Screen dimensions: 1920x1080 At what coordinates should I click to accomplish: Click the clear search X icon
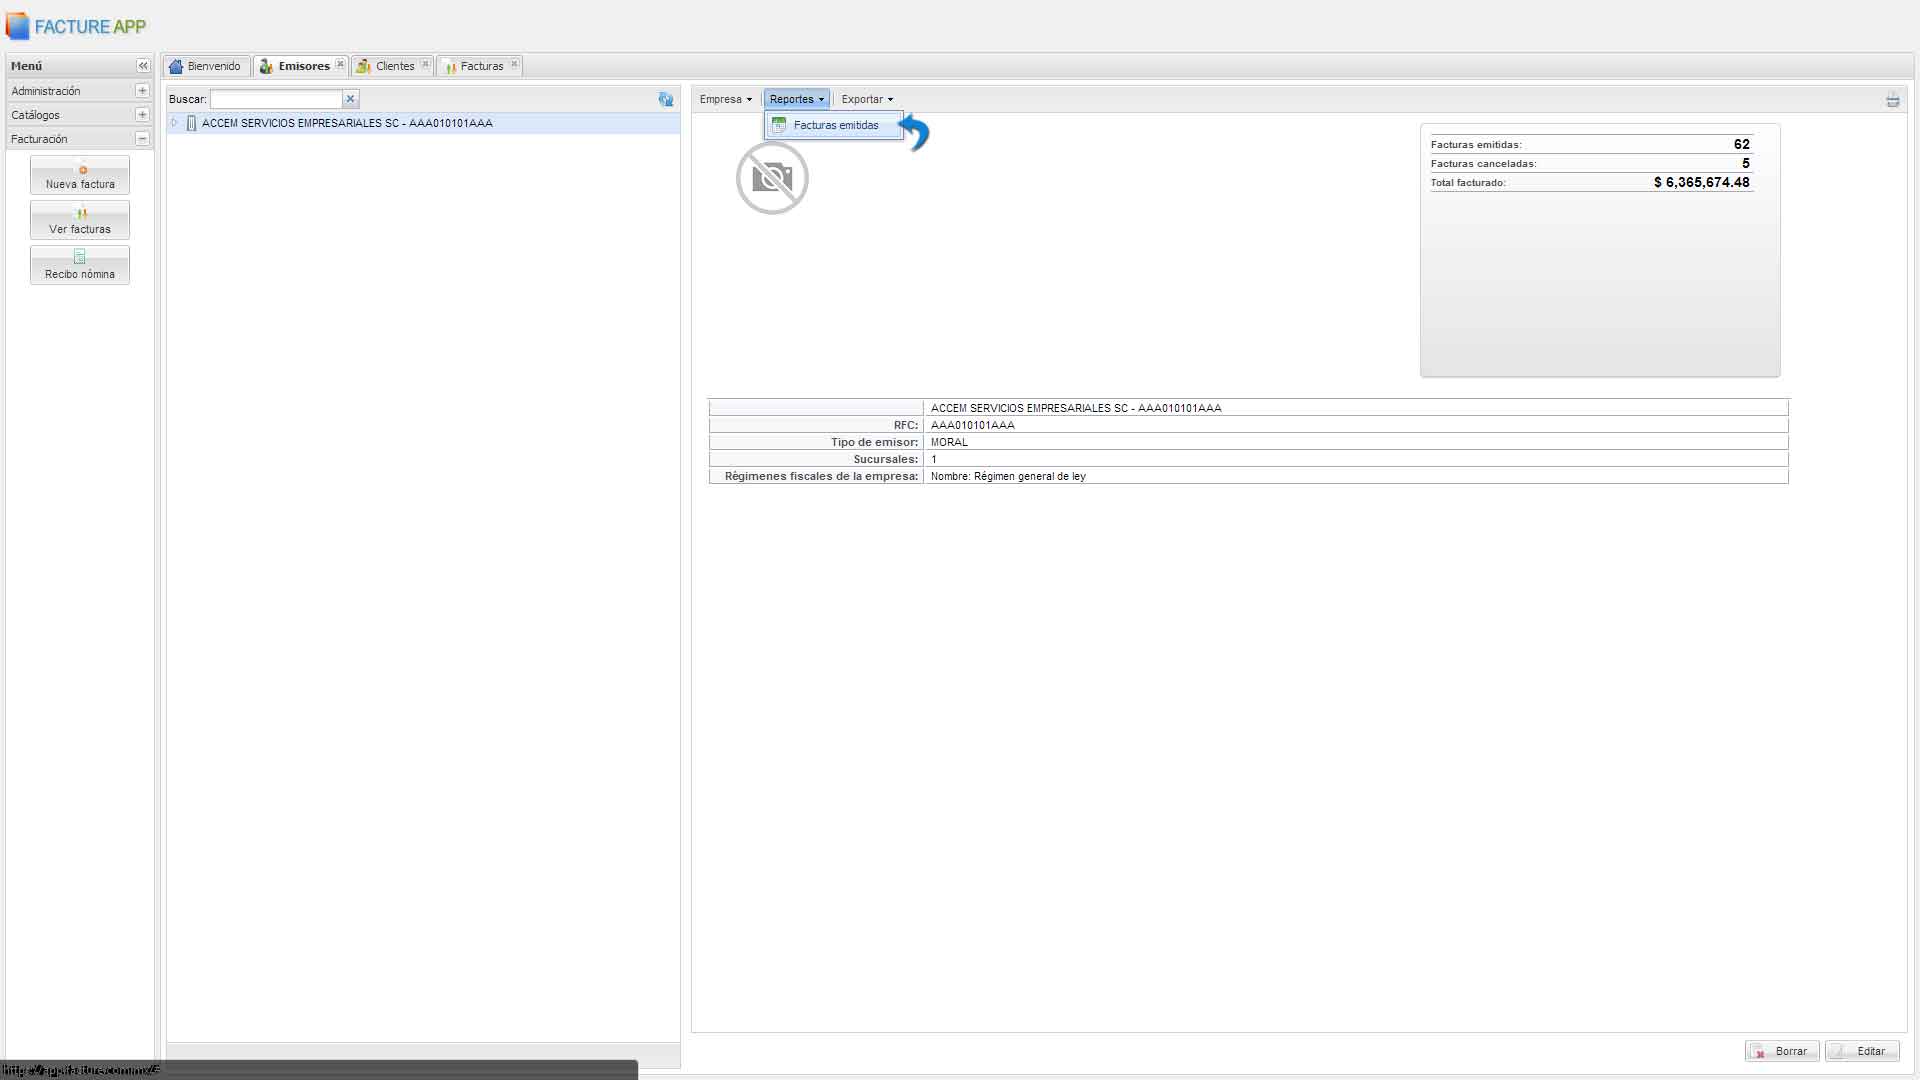point(350,99)
